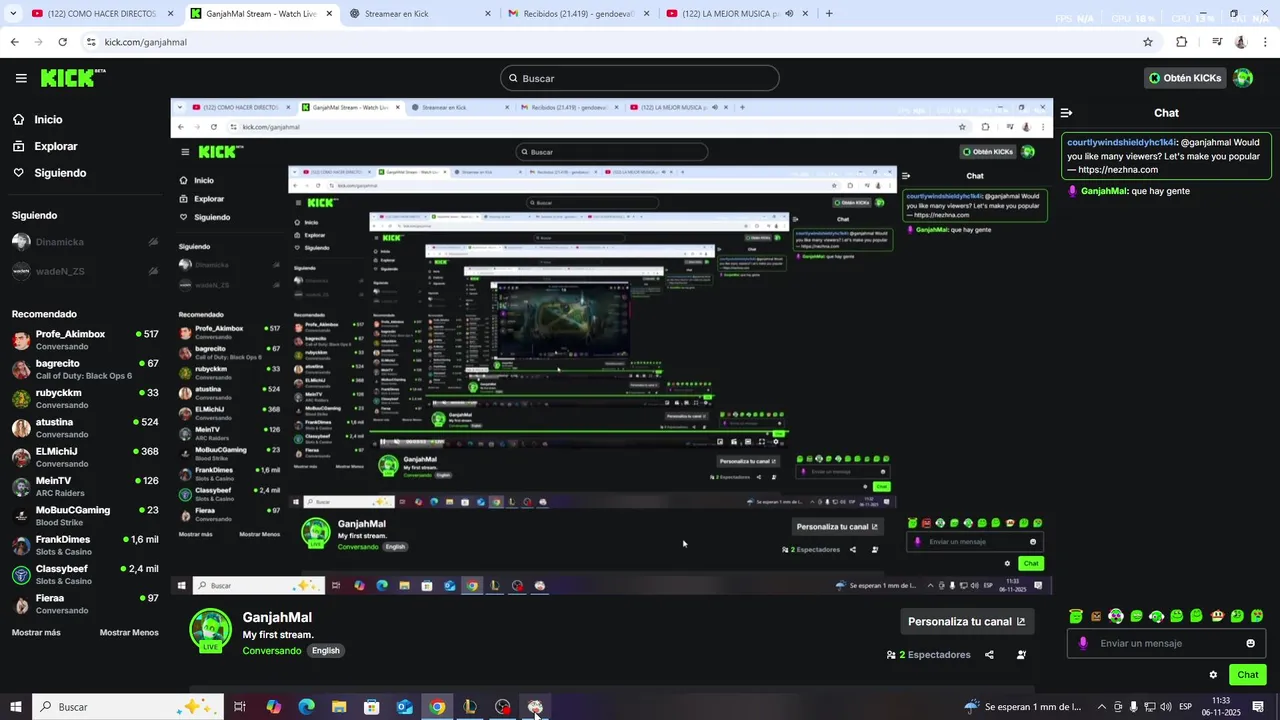Select the mushroom-hat emote
1280x720 pixels.
point(1217,616)
